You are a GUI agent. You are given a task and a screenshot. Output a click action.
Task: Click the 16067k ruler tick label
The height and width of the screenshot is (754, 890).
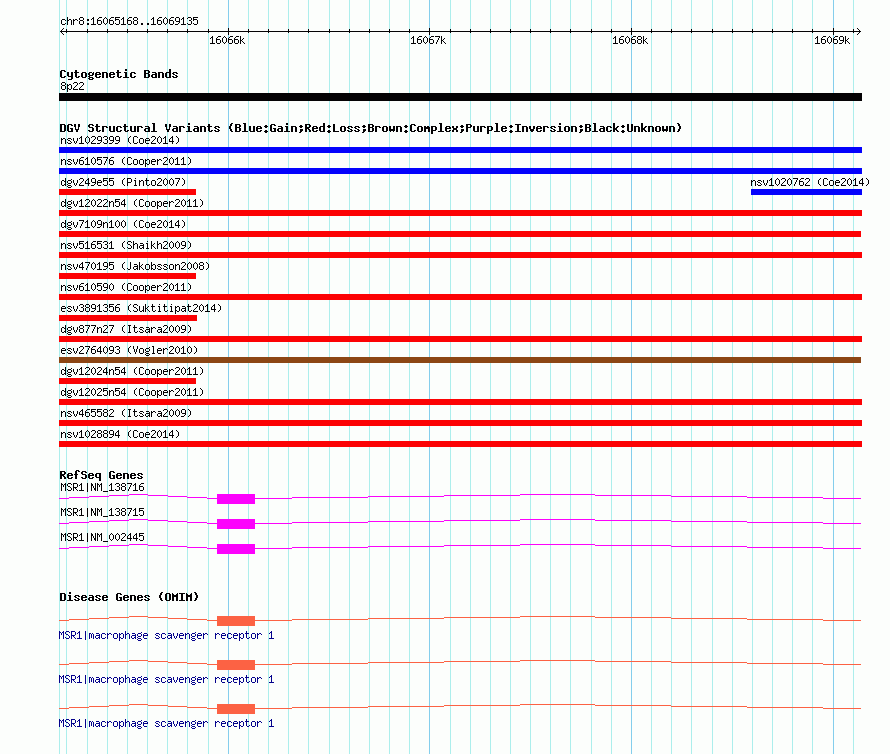[x=428, y=40]
